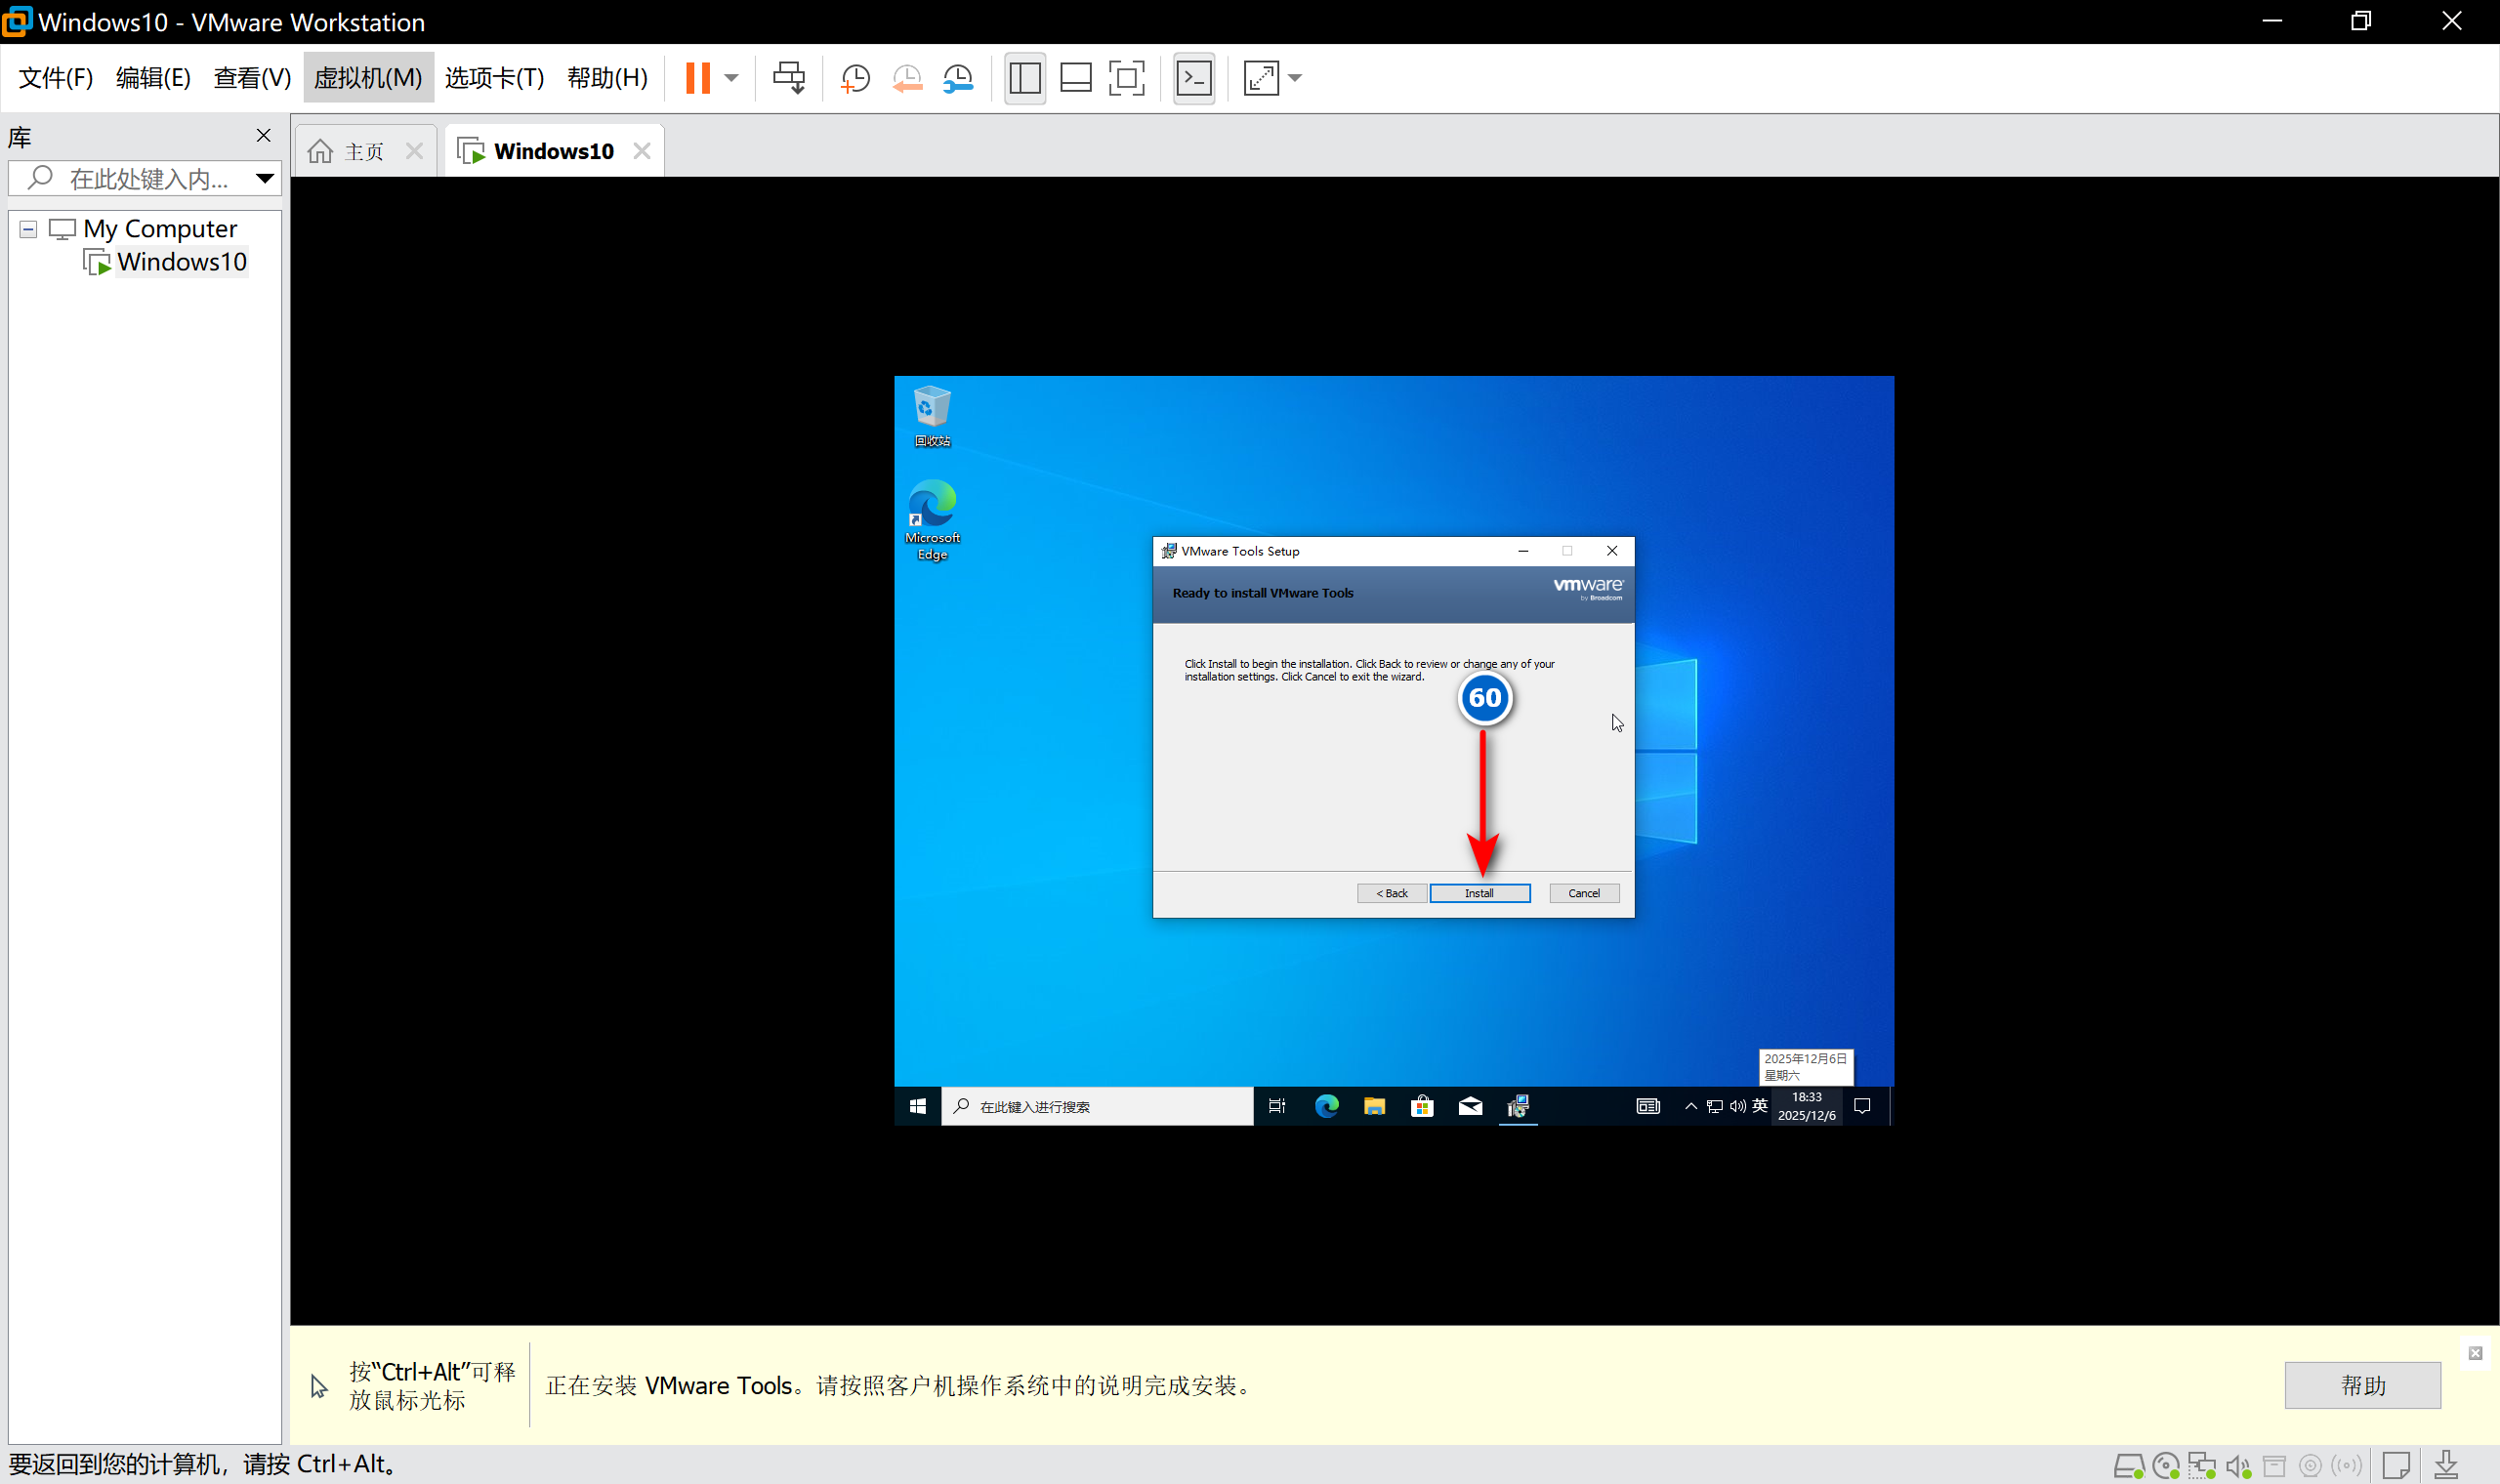The height and width of the screenshot is (1484, 2500).
Task: Enter full screen mode icon
Action: [1127, 78]
